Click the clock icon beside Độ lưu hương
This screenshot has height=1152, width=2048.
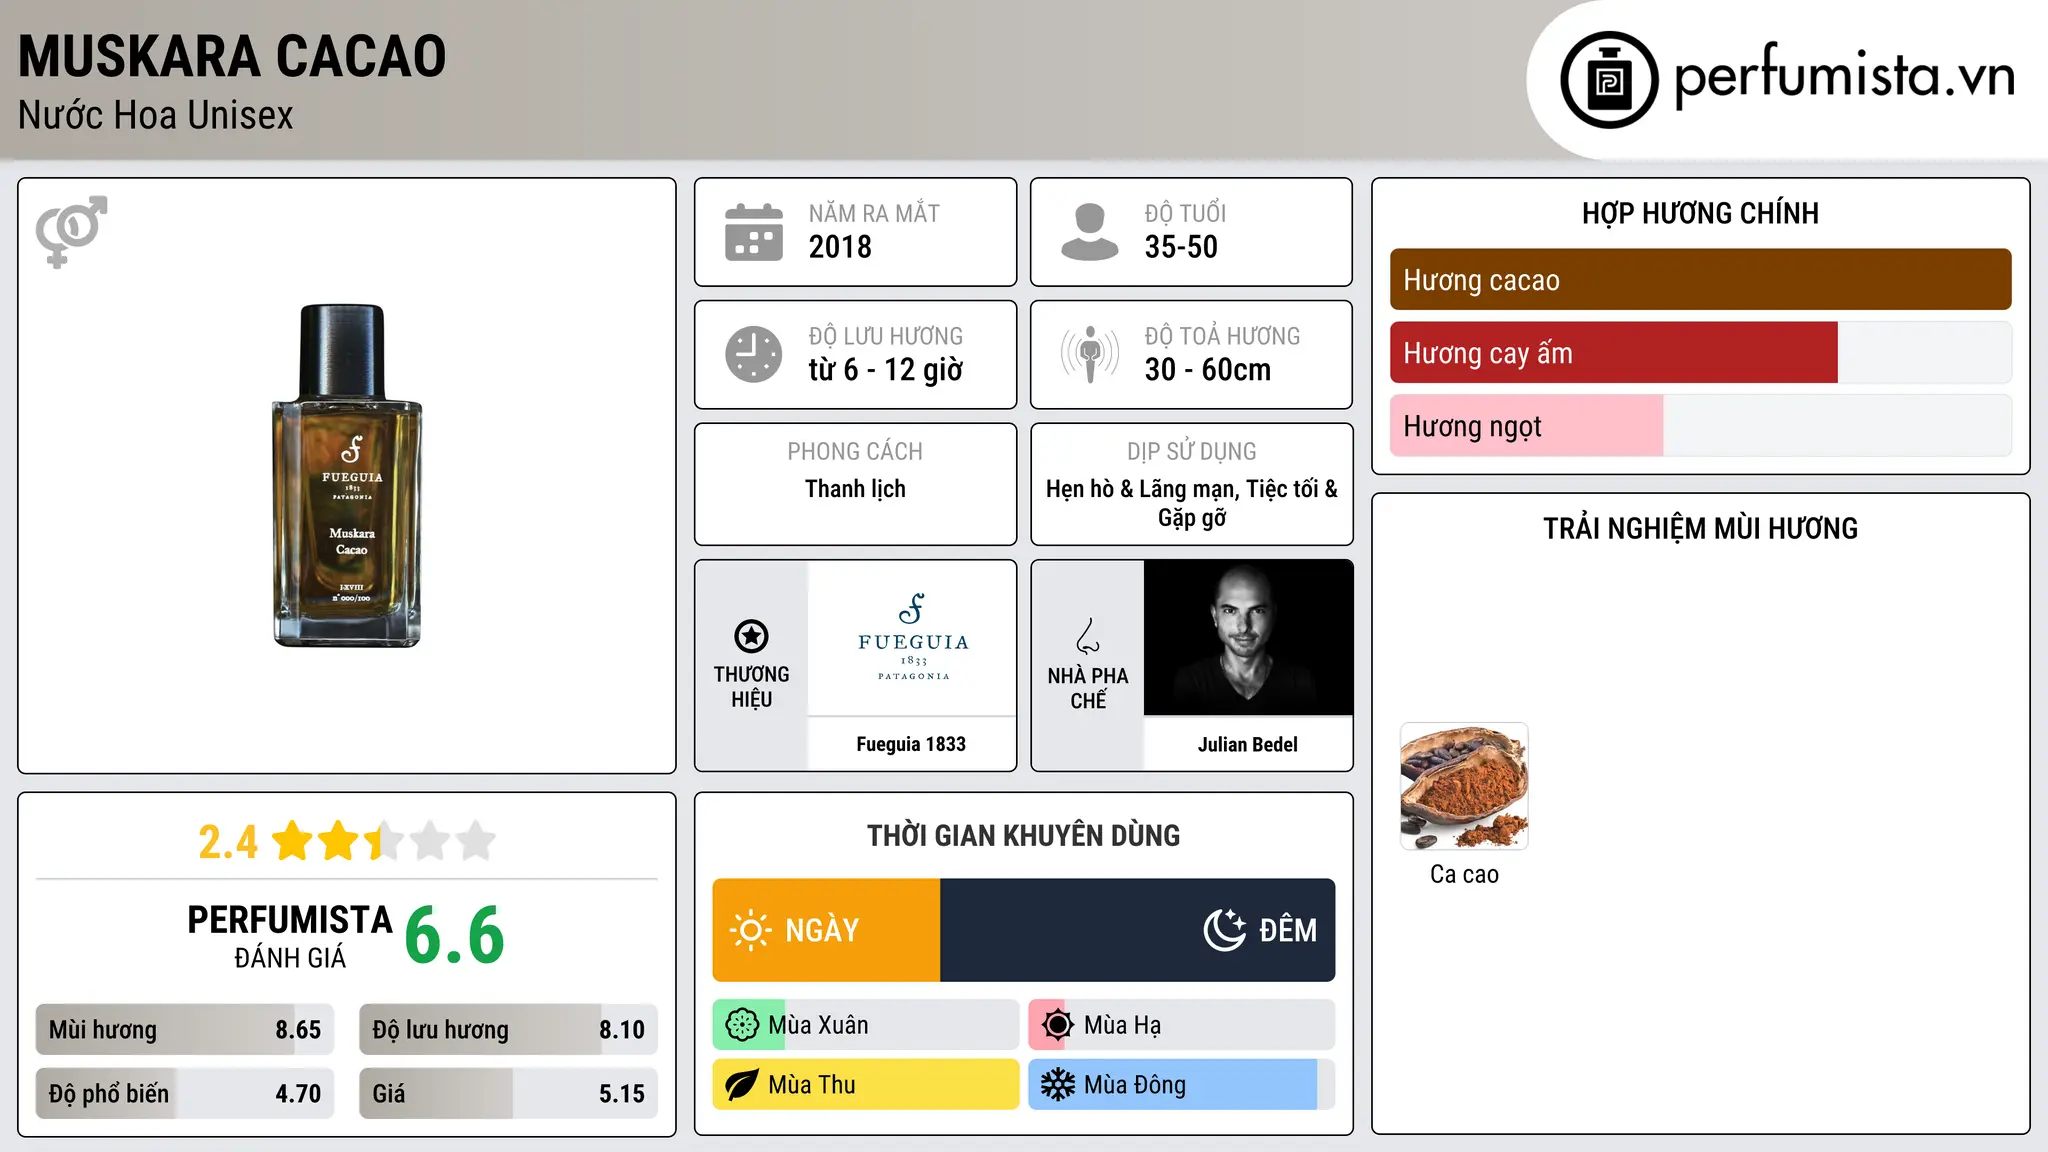click(754, 354)
